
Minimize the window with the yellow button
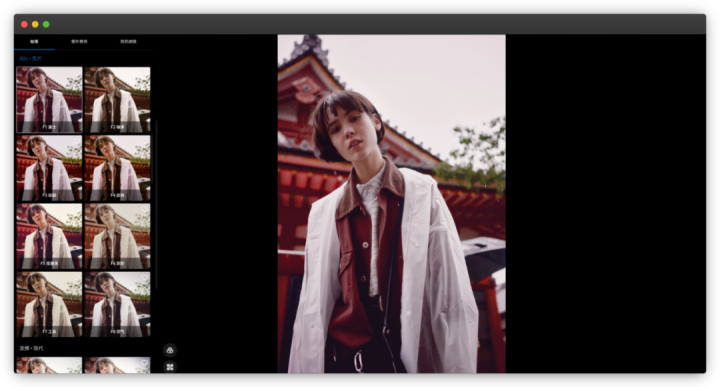coord(35,24)
